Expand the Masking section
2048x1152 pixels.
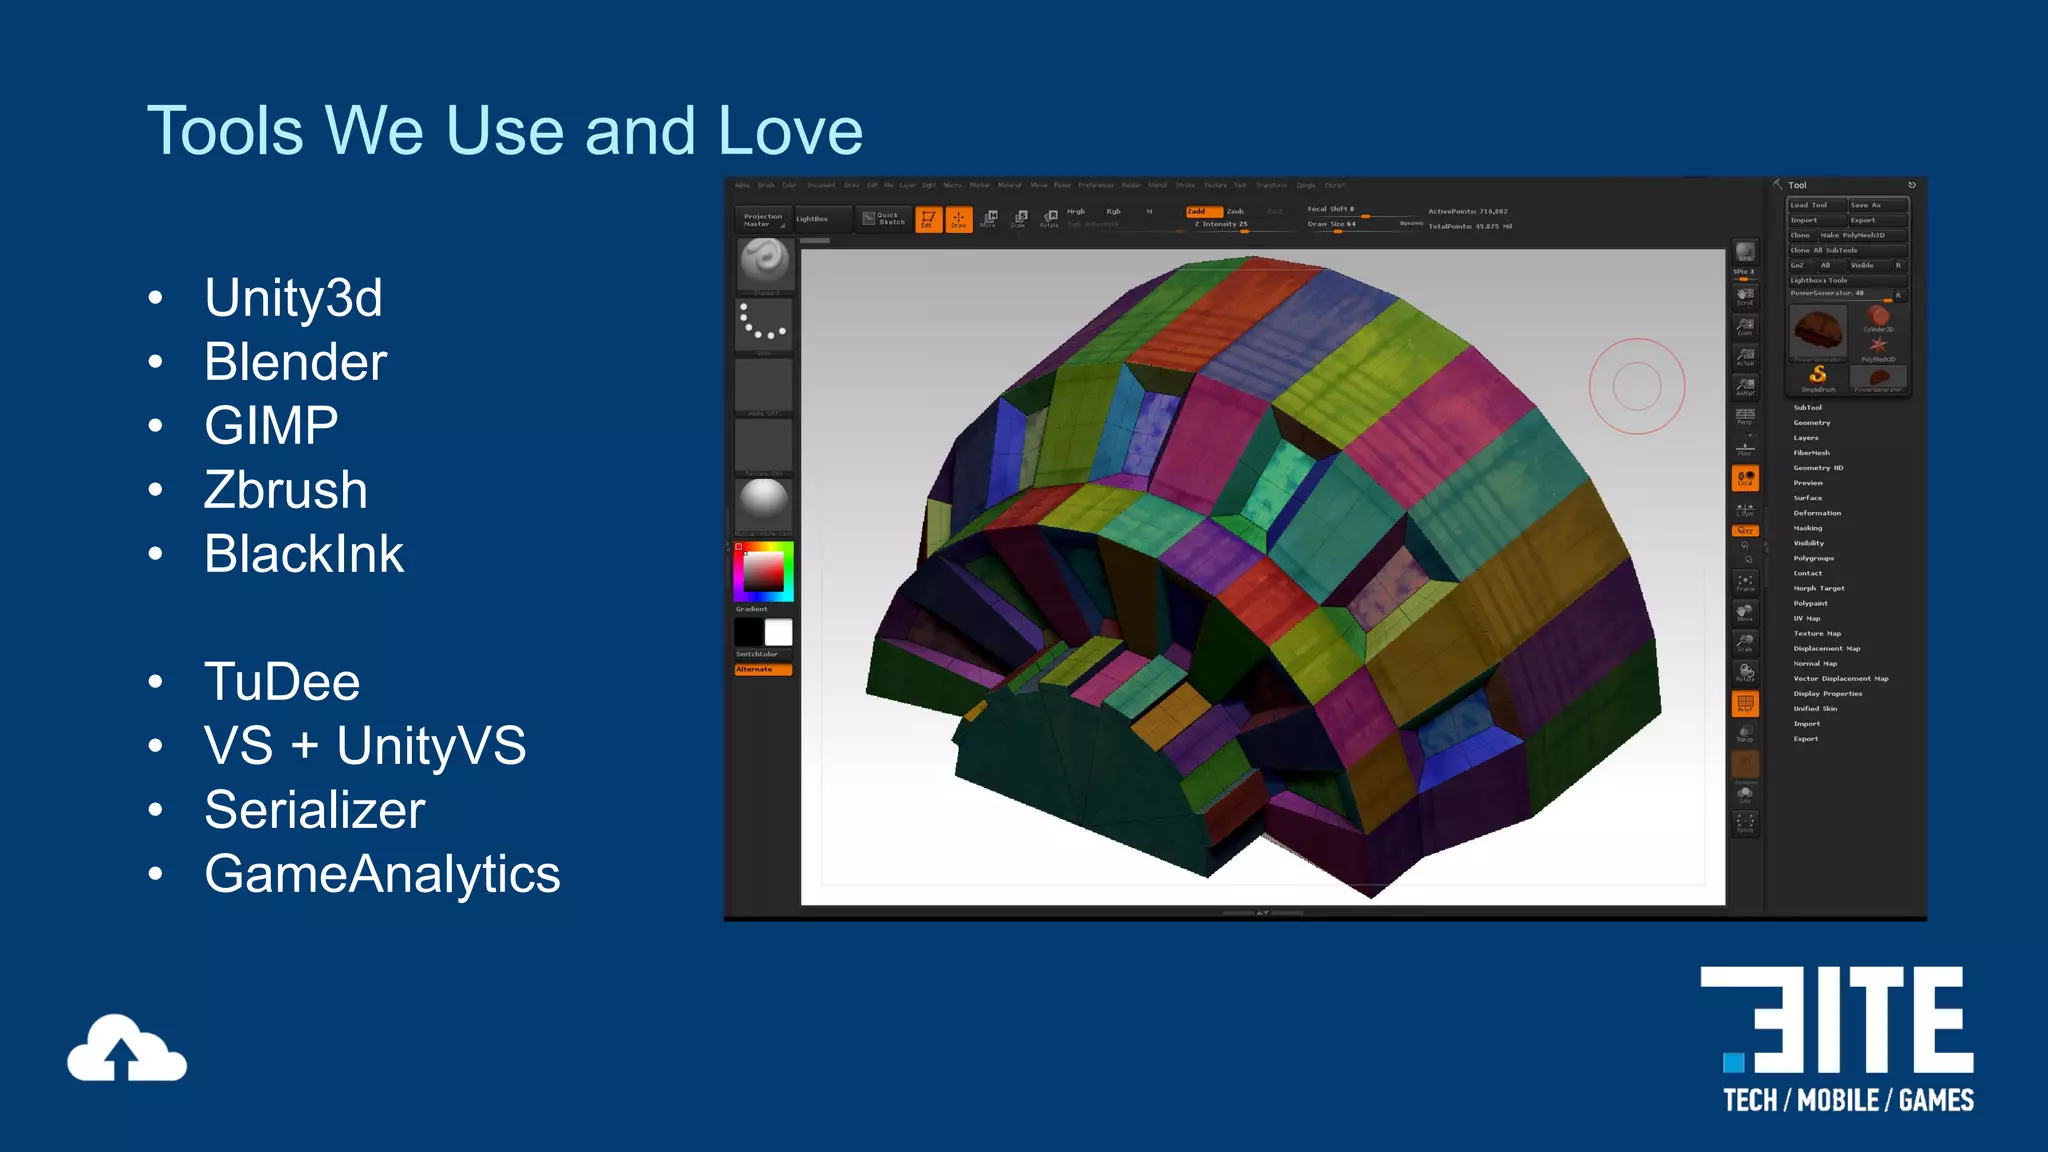1808,528
